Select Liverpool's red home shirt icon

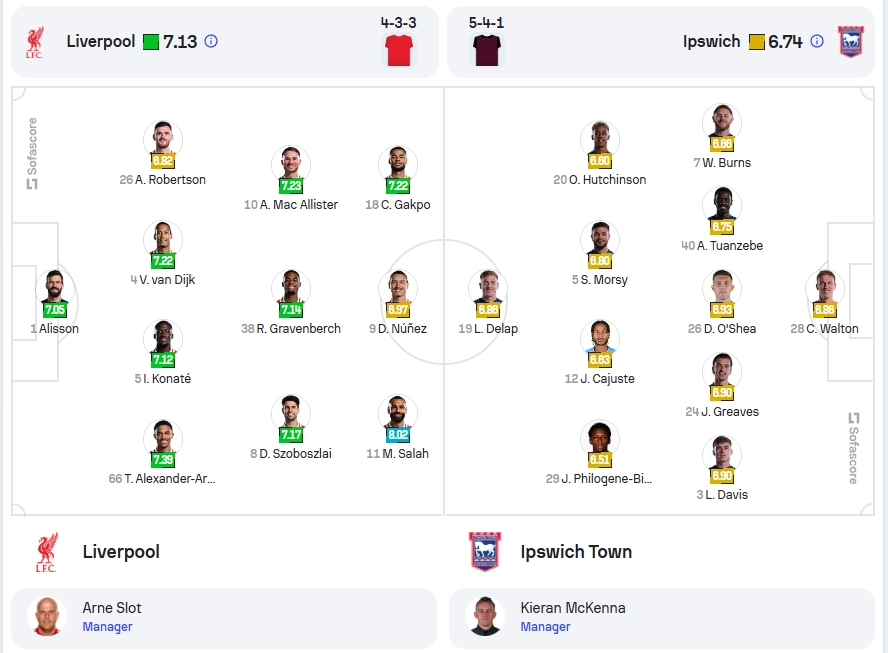(398, 50)
